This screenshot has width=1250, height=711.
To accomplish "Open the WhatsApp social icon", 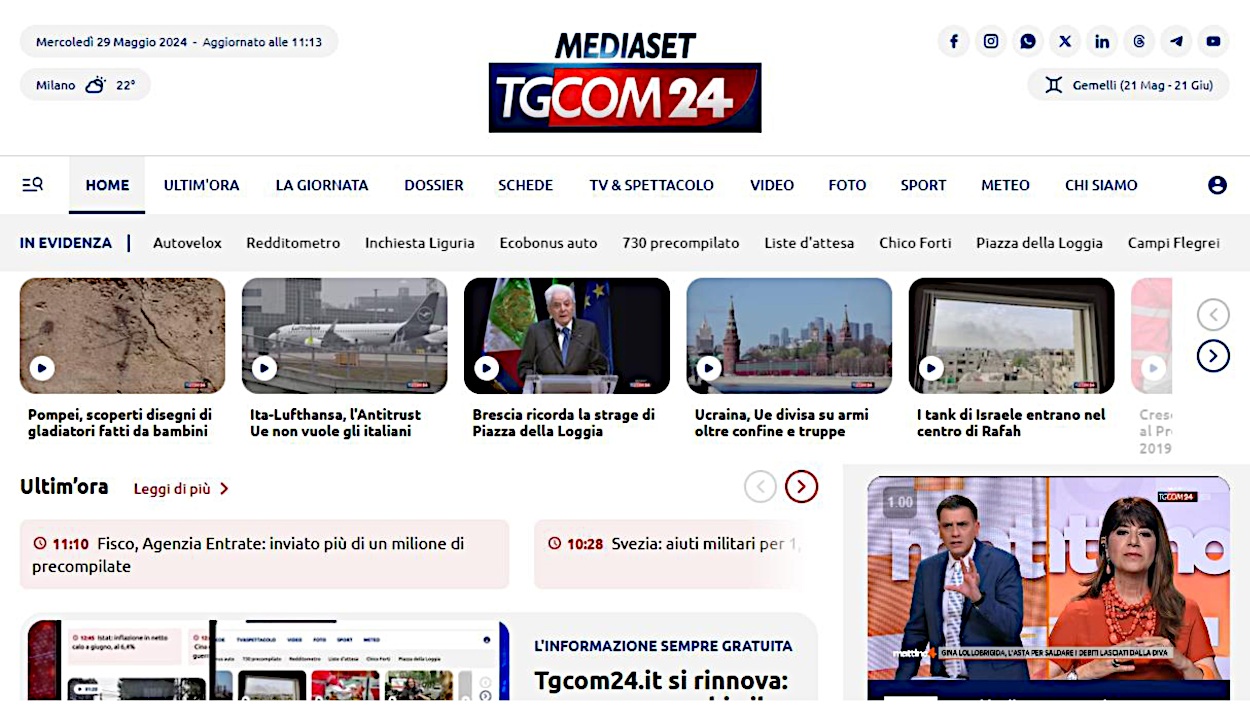I will coord(1028,41).
